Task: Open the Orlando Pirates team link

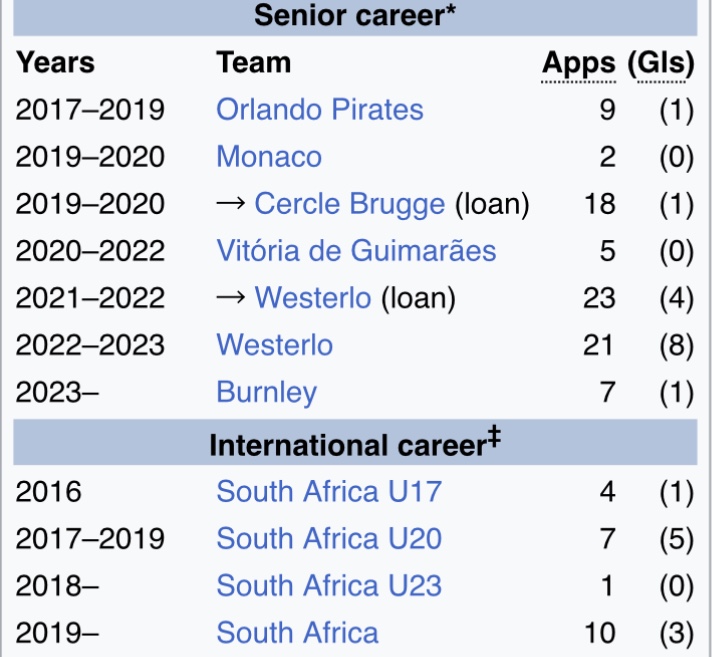Action: pyautogui.click(x=320, y=110)
